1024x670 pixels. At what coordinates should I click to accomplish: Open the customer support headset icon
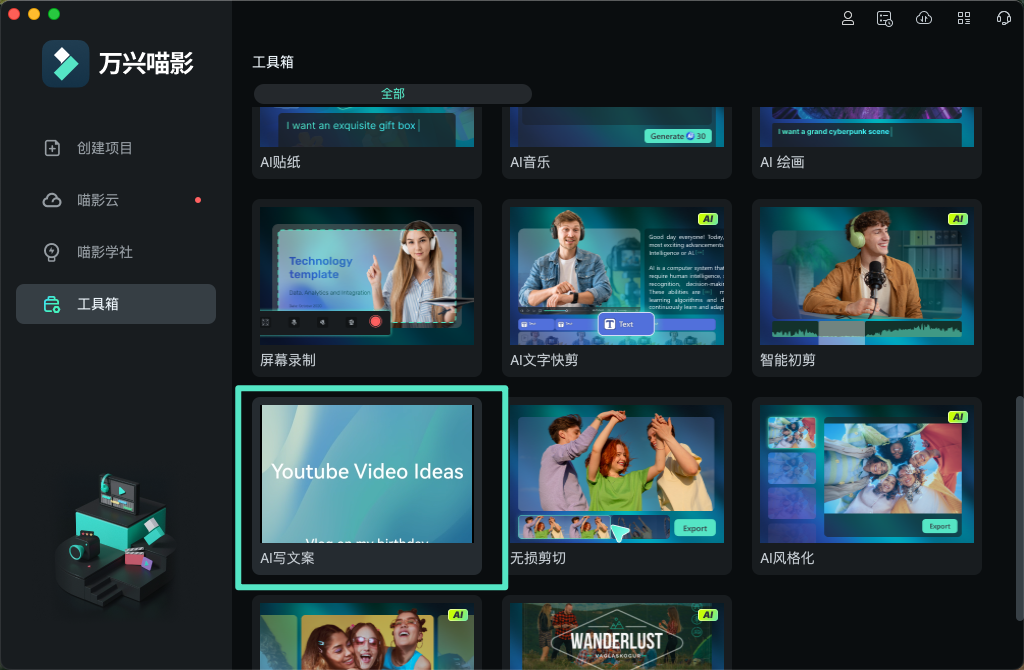[1004, 18]
